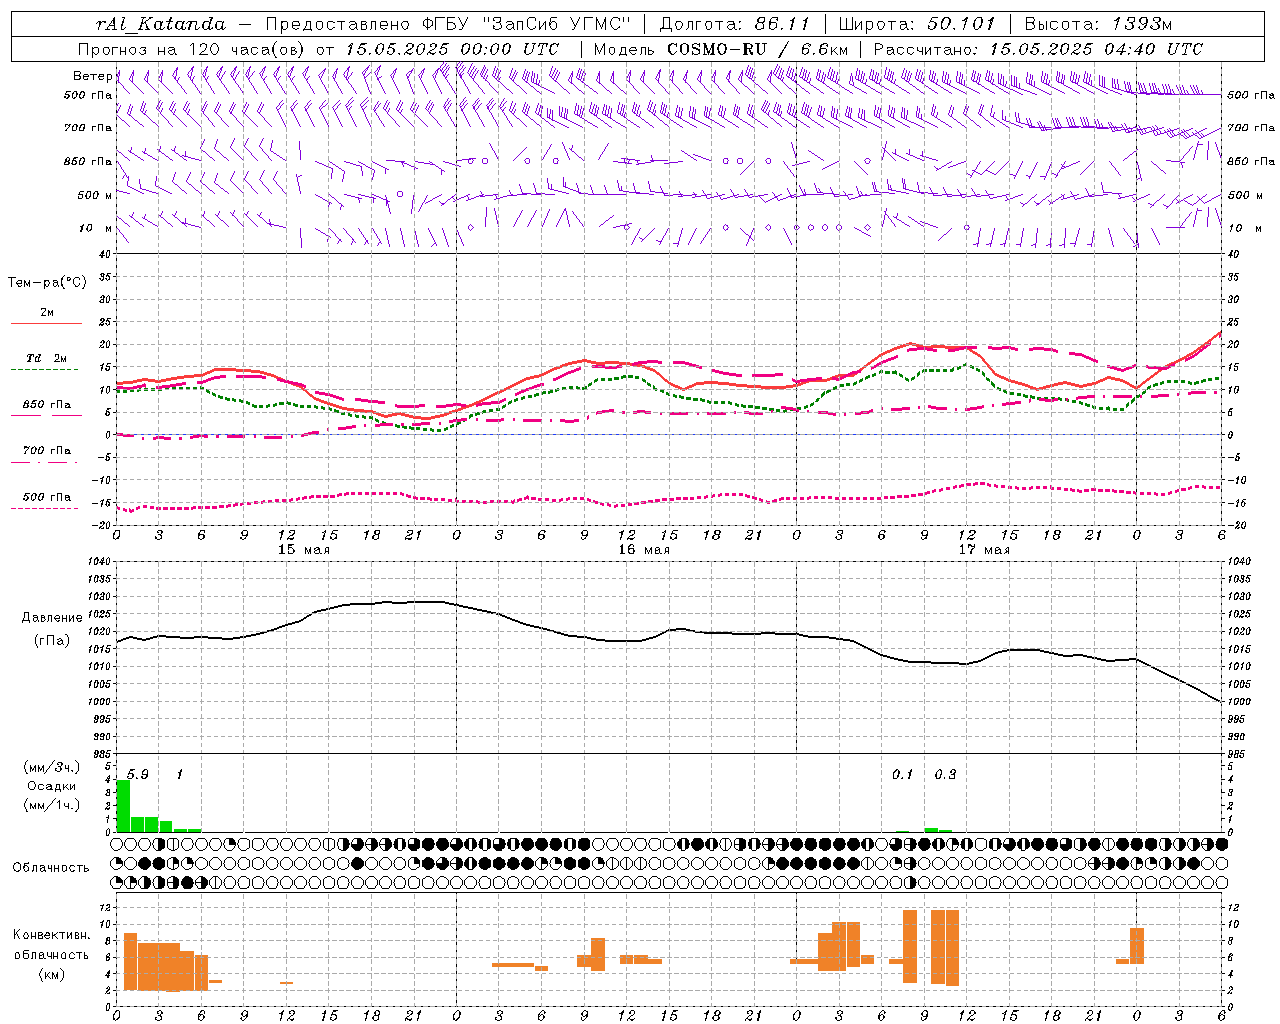Click the 0.3 precipitation amount value
Image resolution: width=1280 pixels, height=1024 pixels.
point(945,774)
